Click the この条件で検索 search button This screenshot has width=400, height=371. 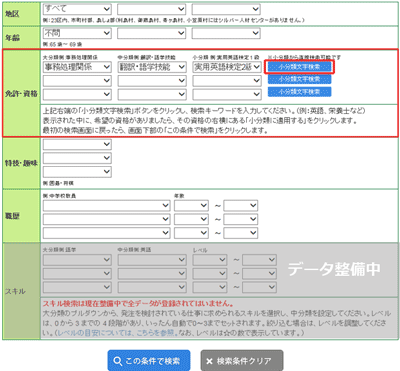click(149, 361)
